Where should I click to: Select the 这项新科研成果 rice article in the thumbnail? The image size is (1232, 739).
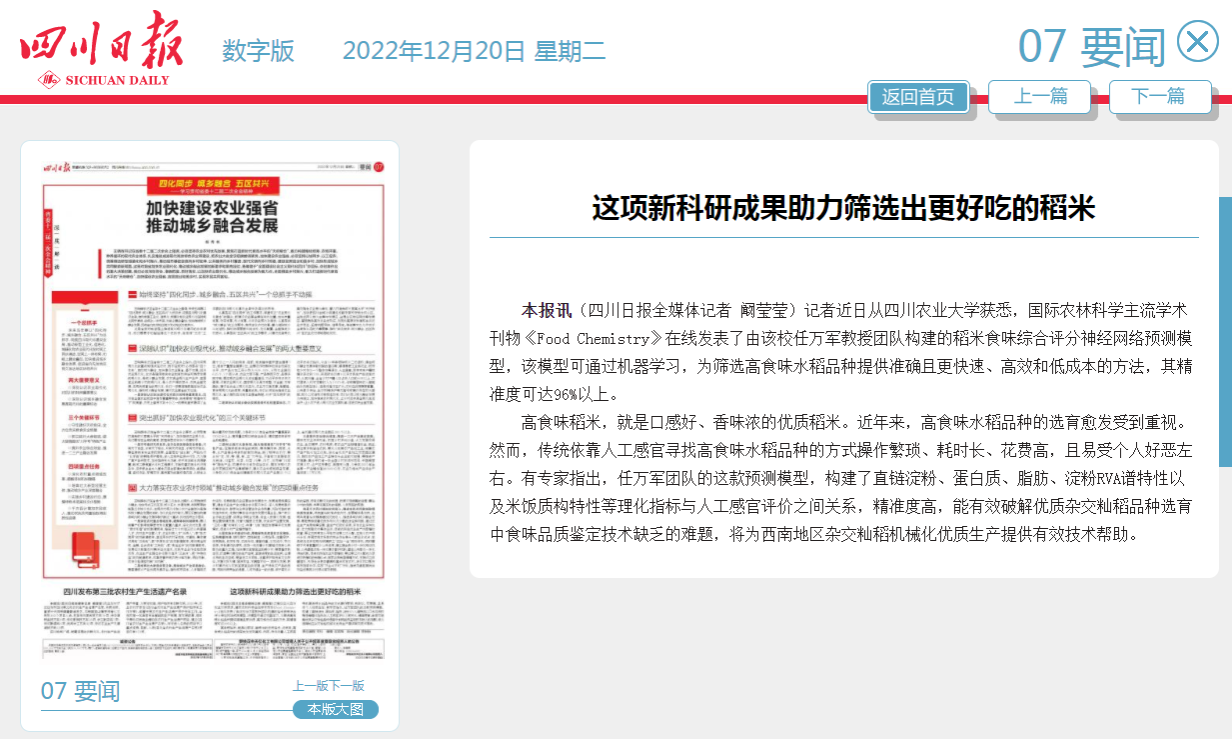click(x=295, y=592)
